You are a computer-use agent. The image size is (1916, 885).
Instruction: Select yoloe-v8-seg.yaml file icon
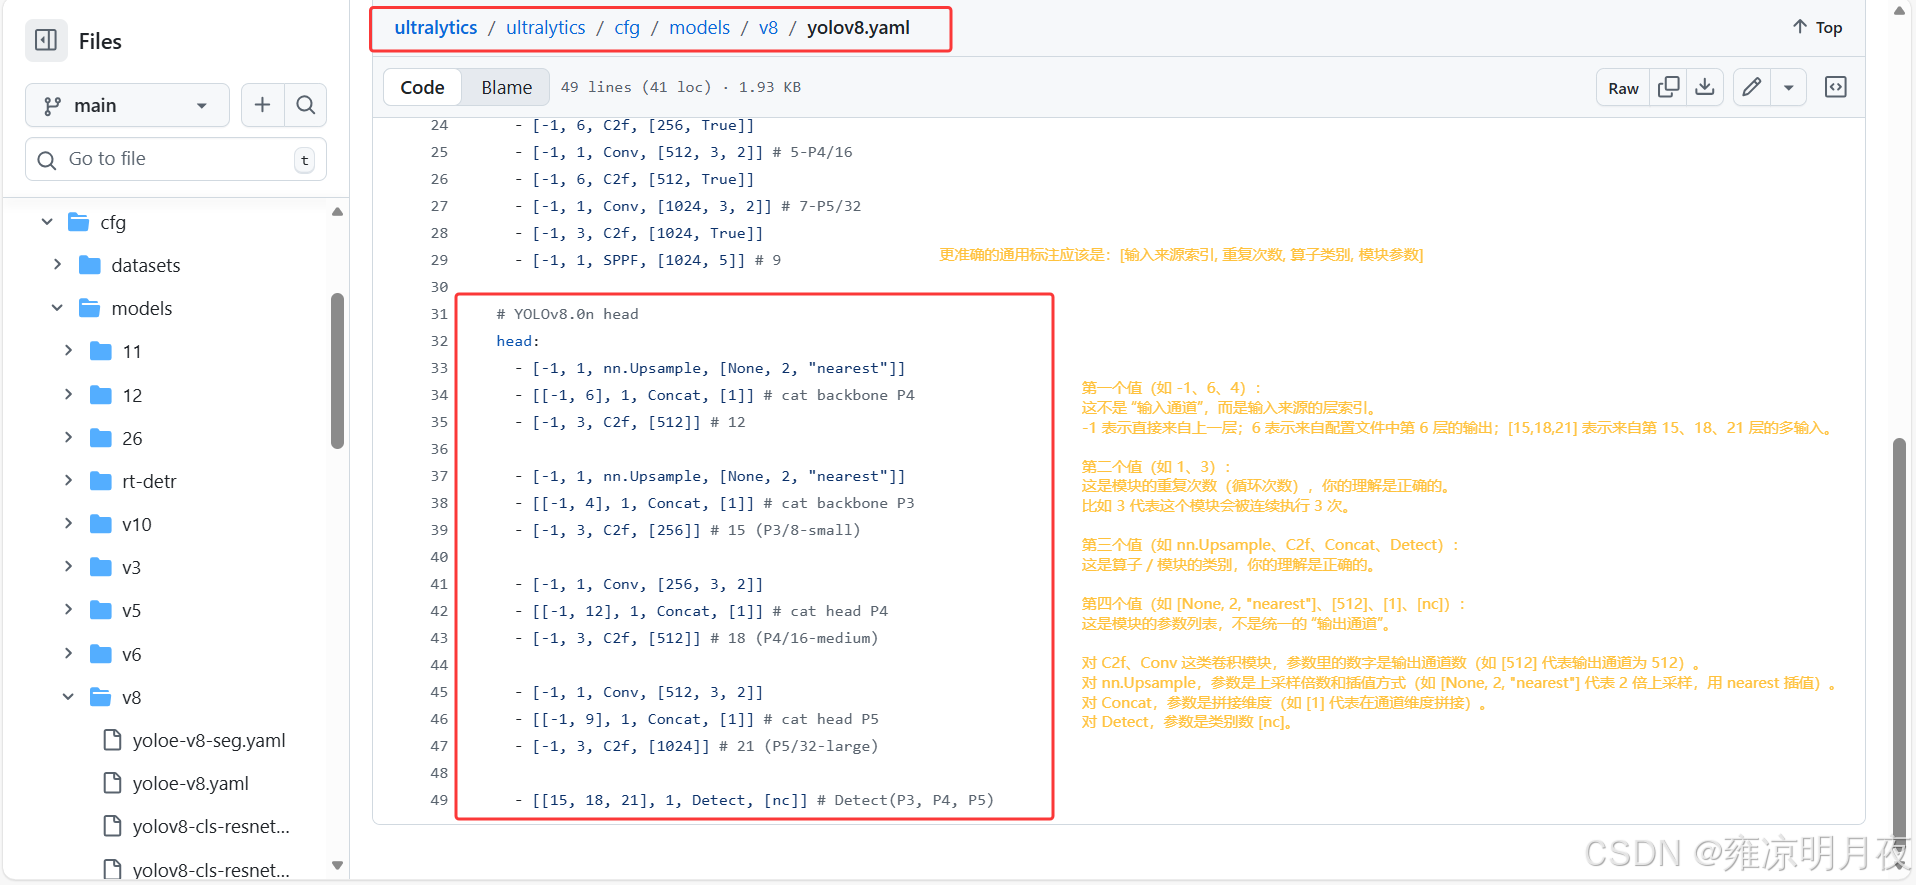click(112, 740)
